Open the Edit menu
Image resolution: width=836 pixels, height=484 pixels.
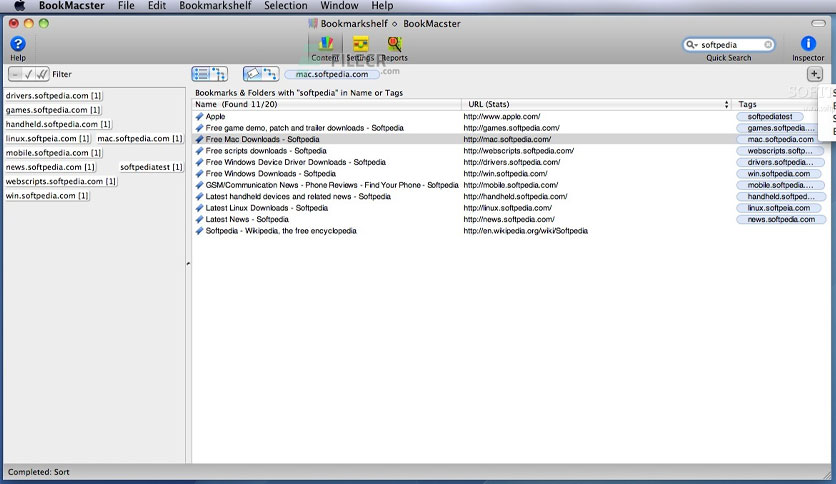tap(157, 6)
